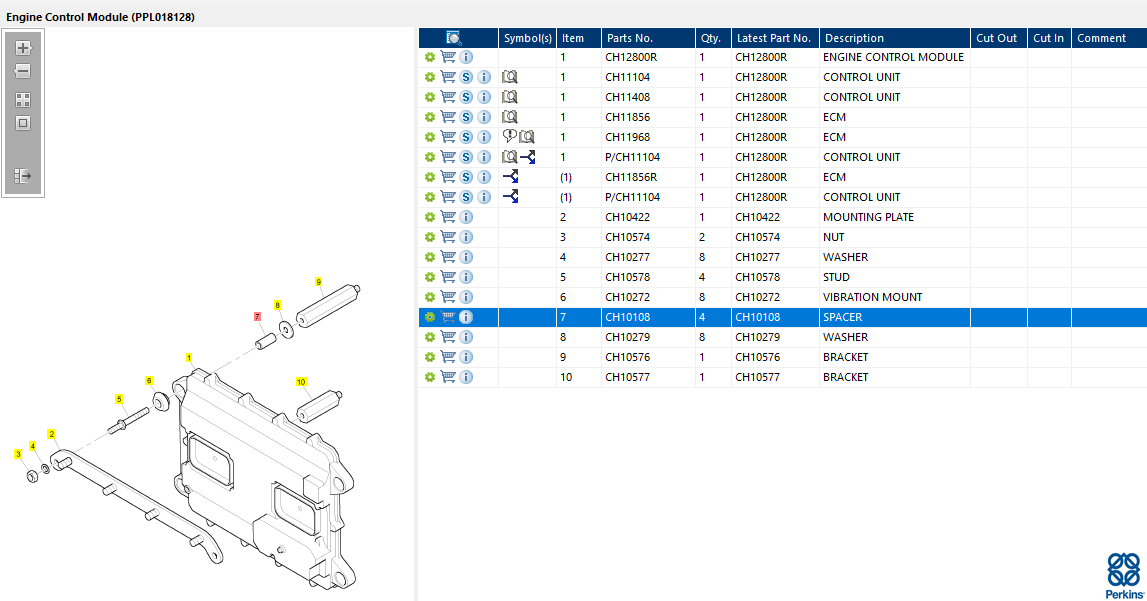Select callout 3 on the diagram
Screen dimensions: 1147x601
pos(18,454)
